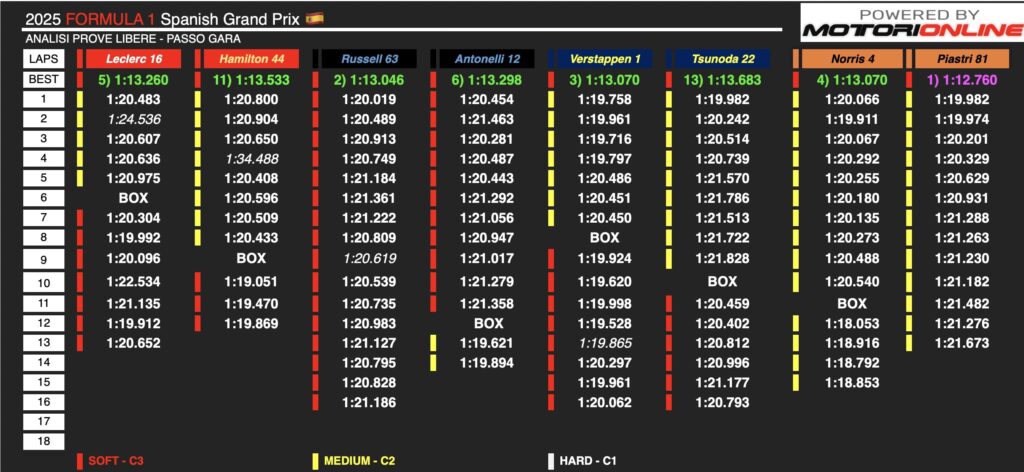This screenshot has height=472, width=1024.
Task: Click Tsunoda lap time 1:20.793
Action: pyautogui.click(x=722, y=402)
